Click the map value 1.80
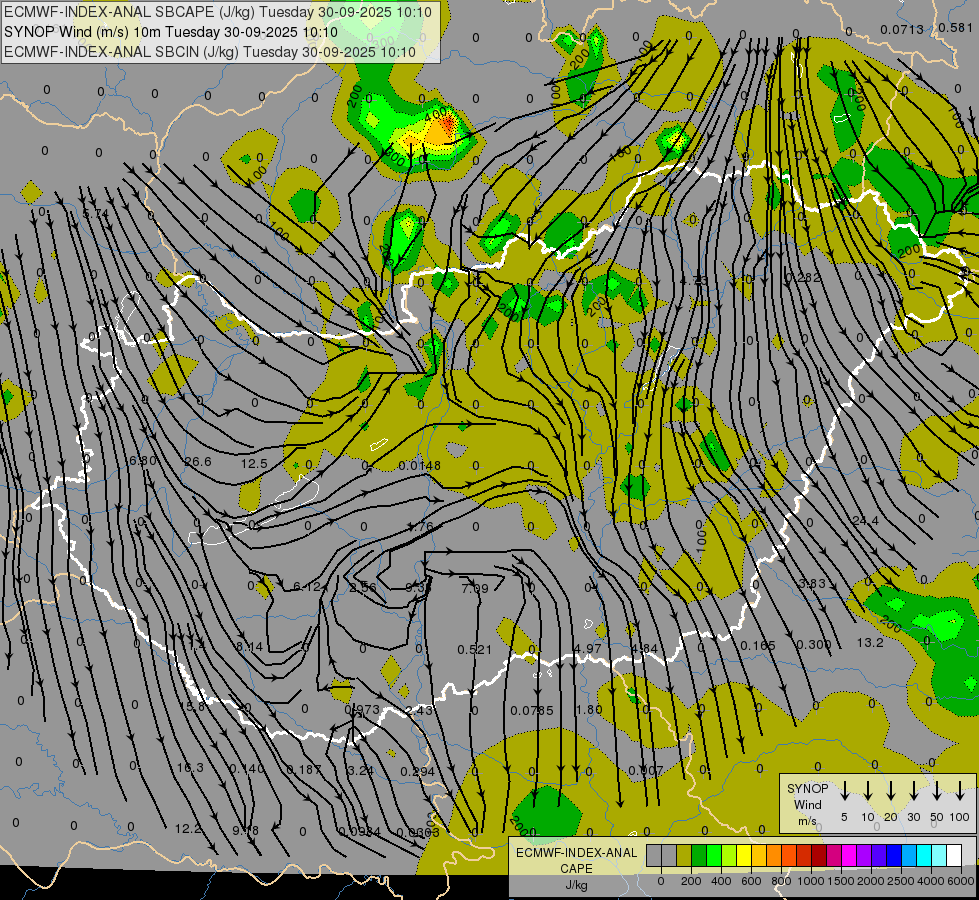This screenshot has height=900, width=979. point(589,709)
